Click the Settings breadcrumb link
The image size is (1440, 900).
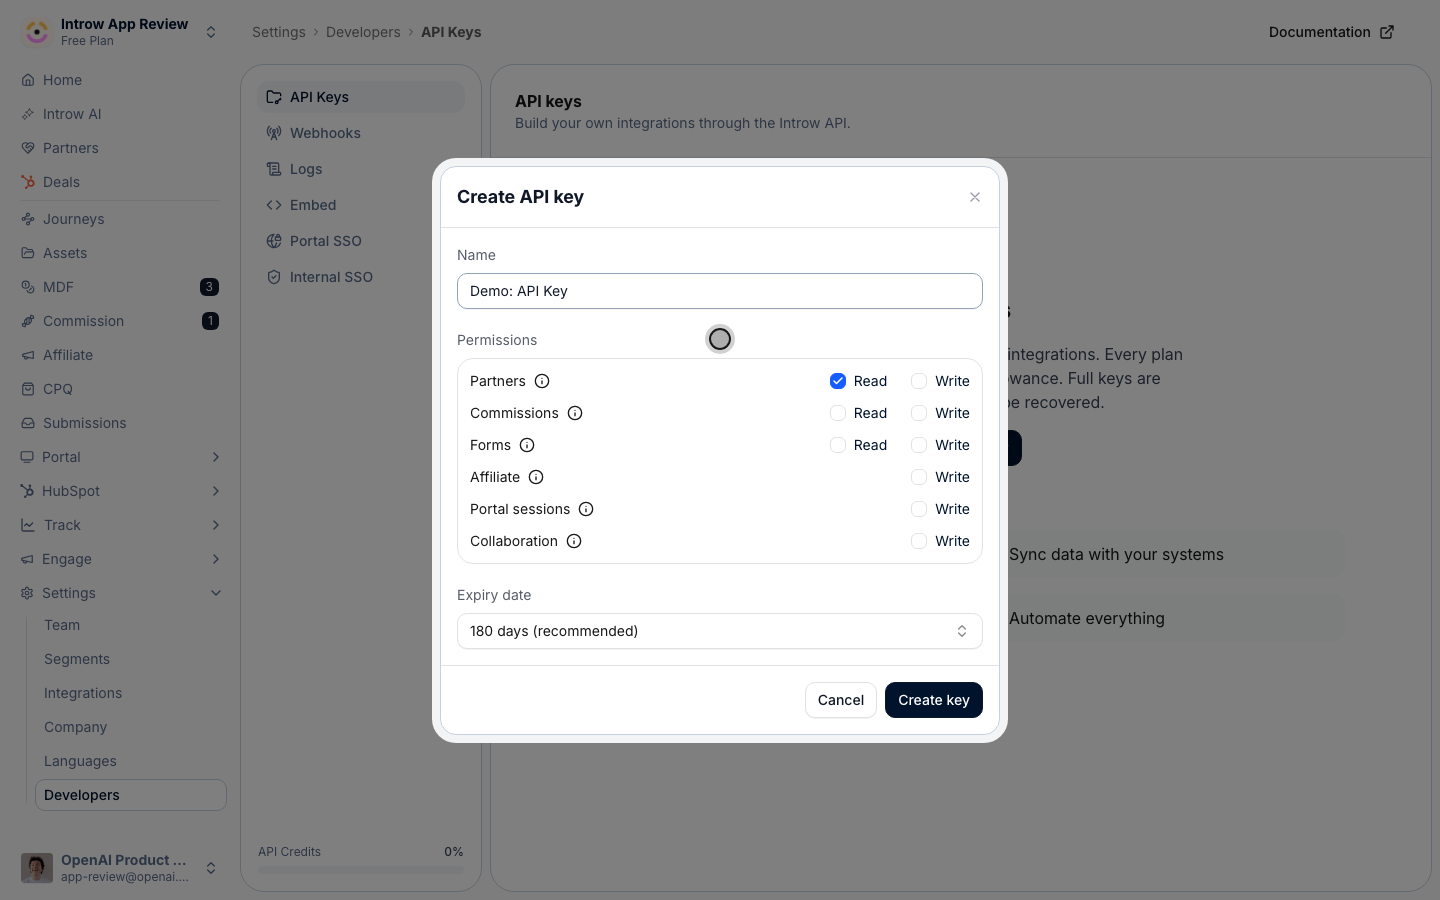click(x=279, y=32)
